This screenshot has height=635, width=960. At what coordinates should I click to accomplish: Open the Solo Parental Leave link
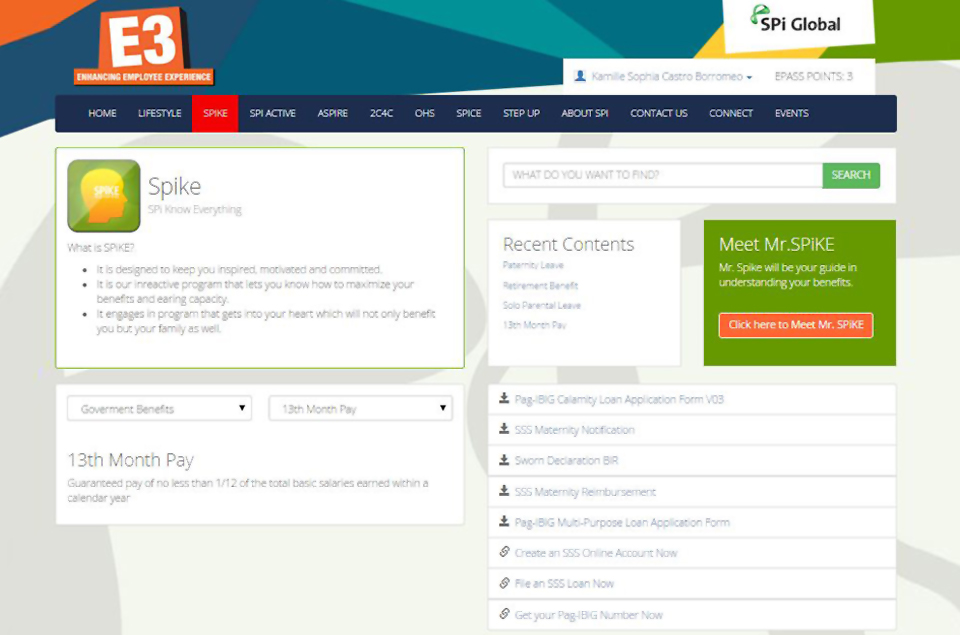(x=541, y=305)
